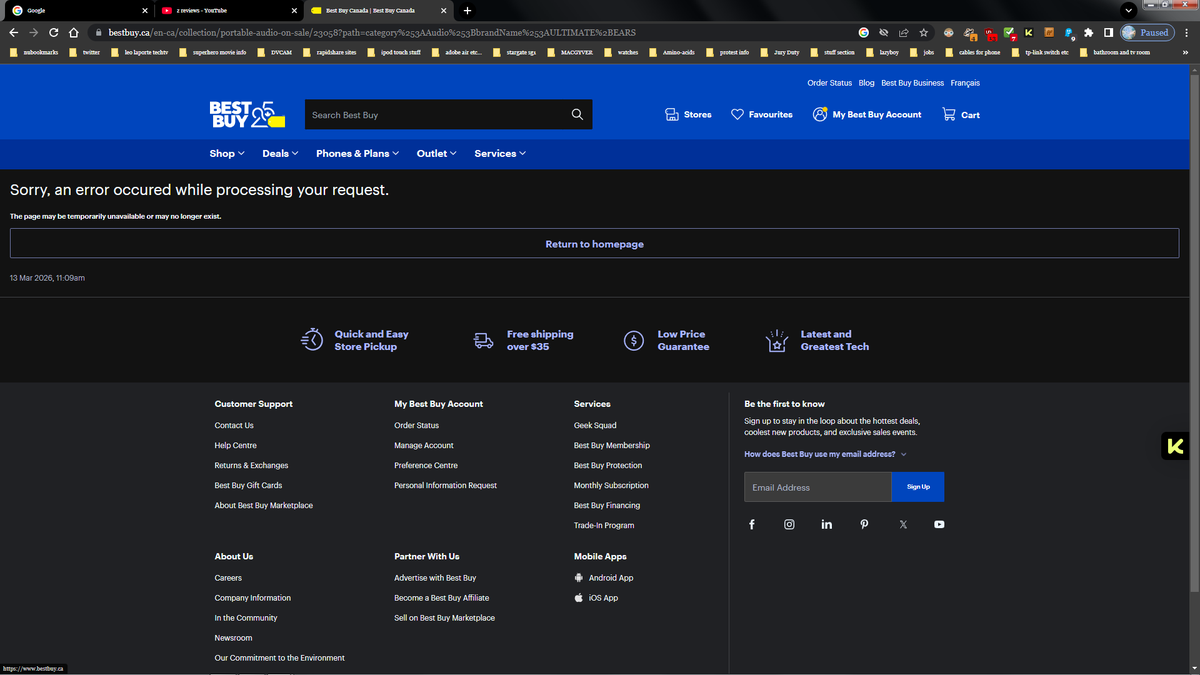
Task: Open My Best Buy Account
Action: pyautogui.click(x=867, y=114)
